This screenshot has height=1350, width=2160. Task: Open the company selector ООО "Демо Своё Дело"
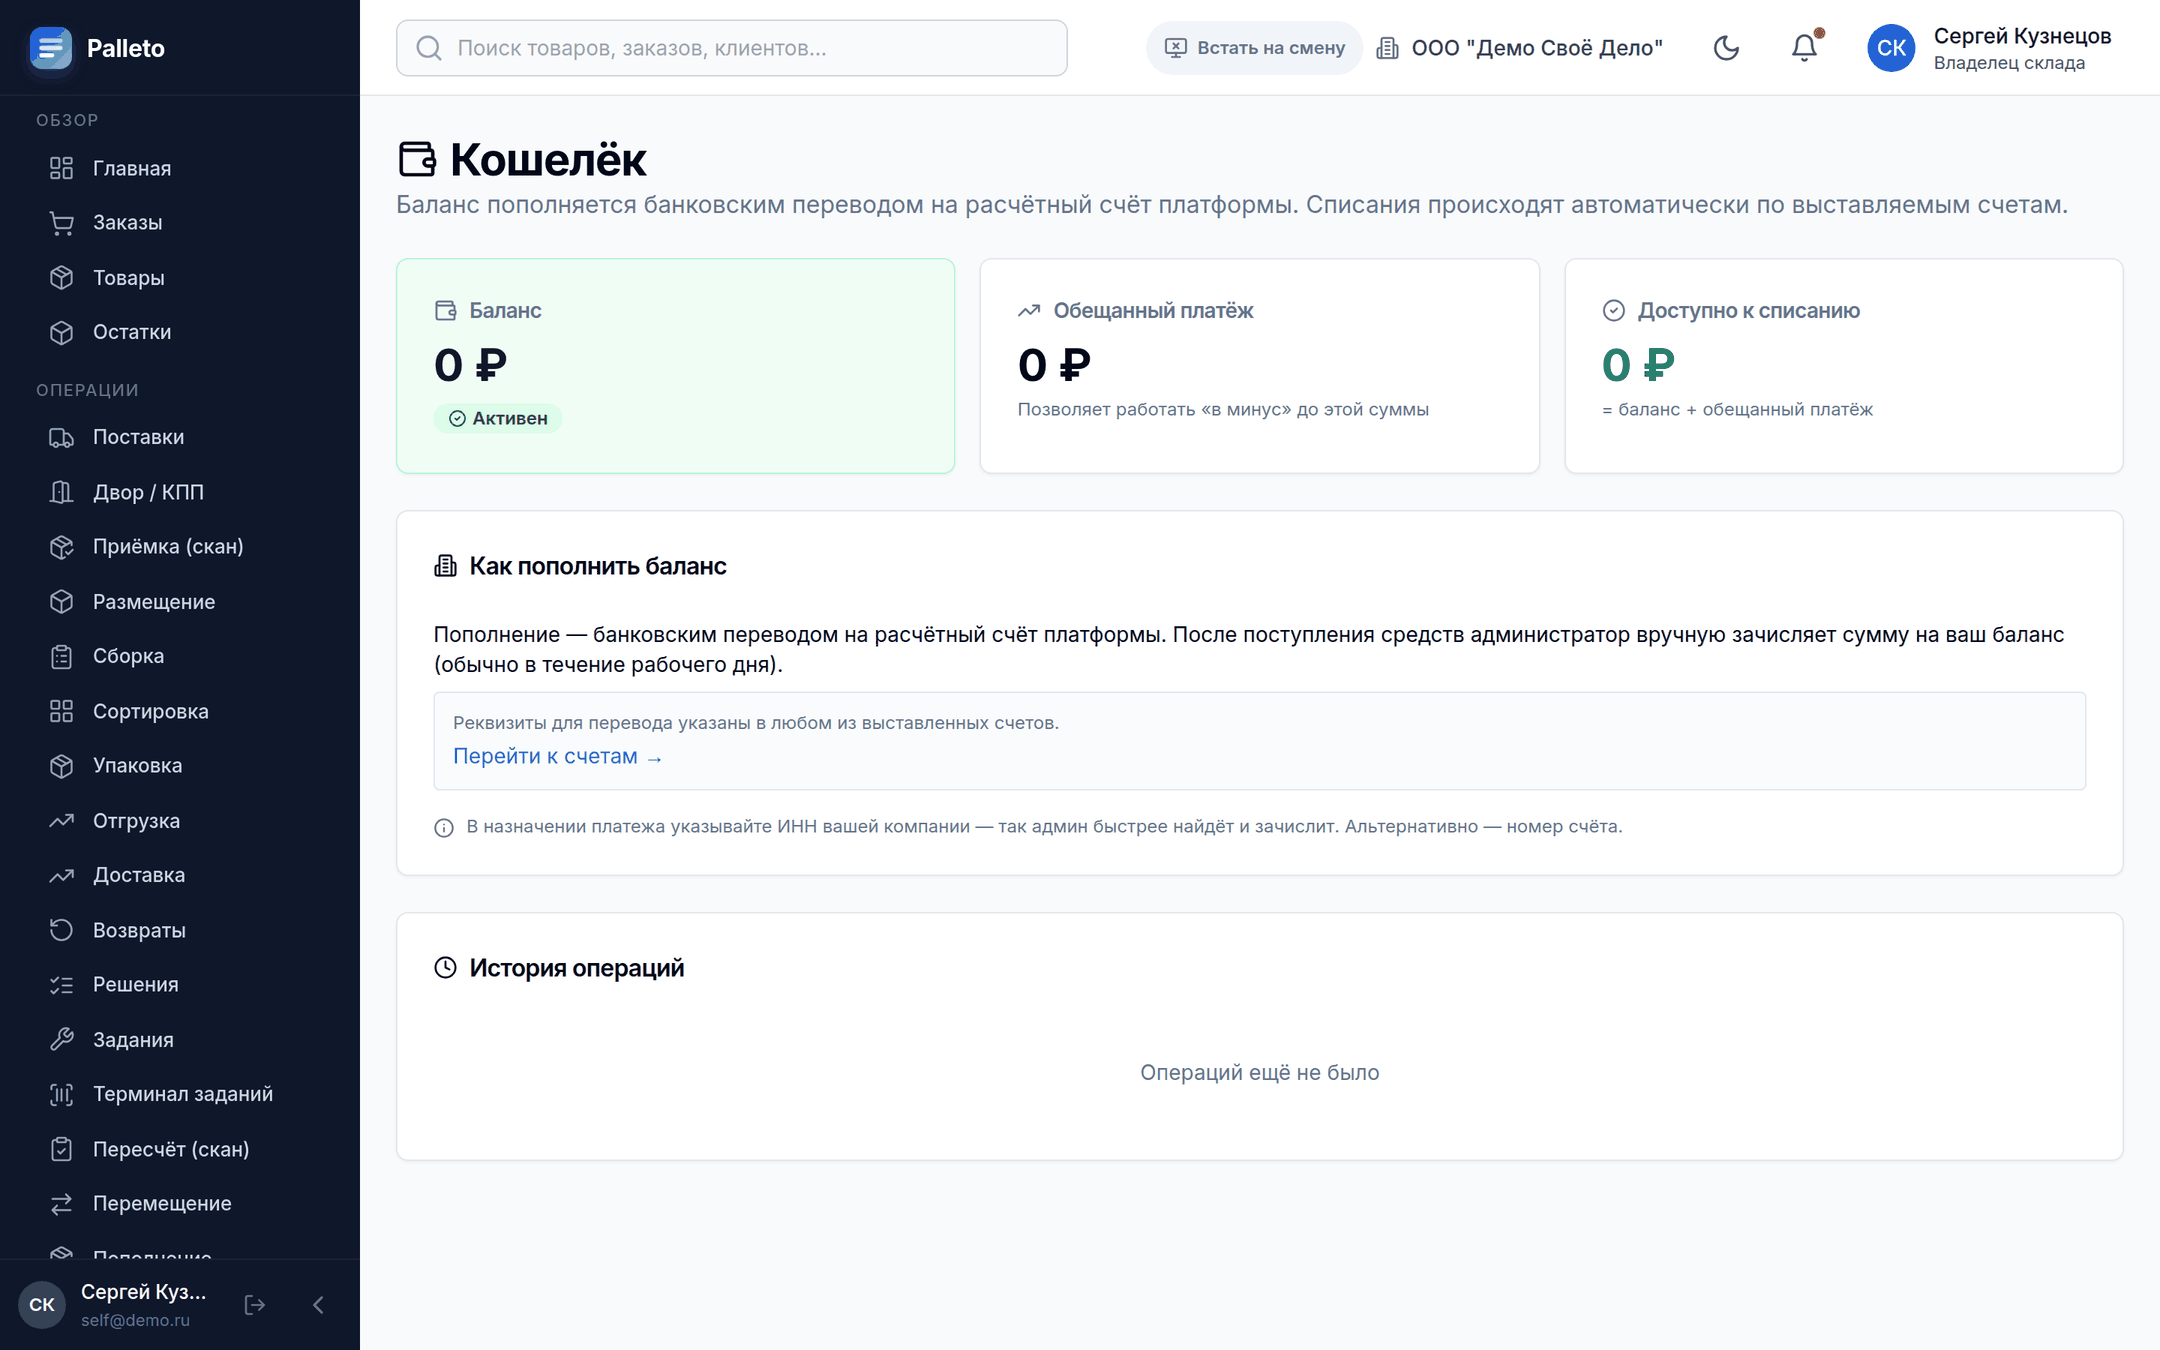(1520, 48)
